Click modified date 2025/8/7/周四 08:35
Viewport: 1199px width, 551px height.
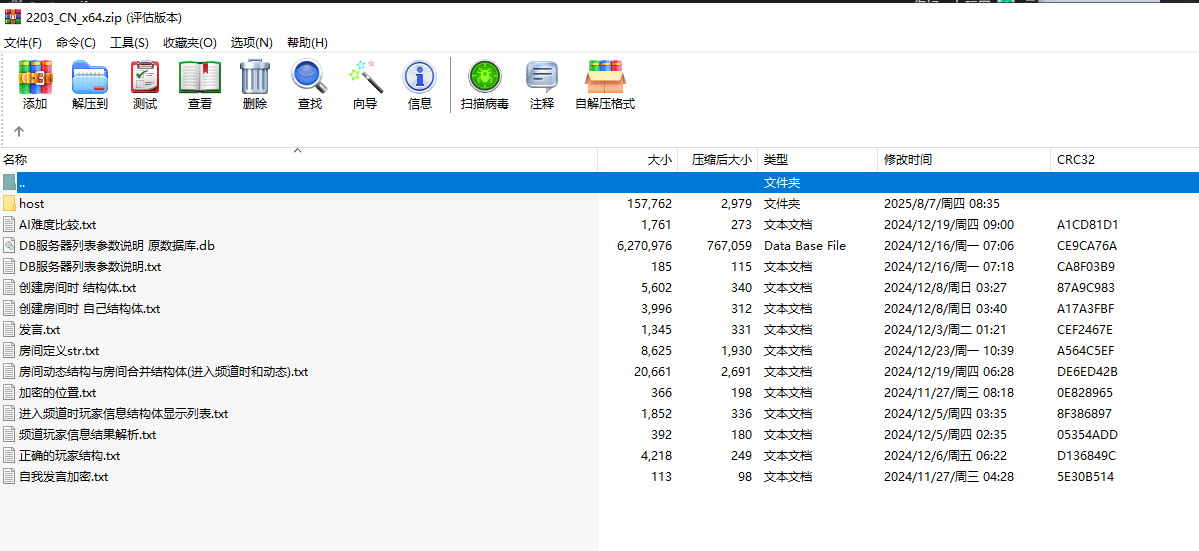tap(942, 204)
